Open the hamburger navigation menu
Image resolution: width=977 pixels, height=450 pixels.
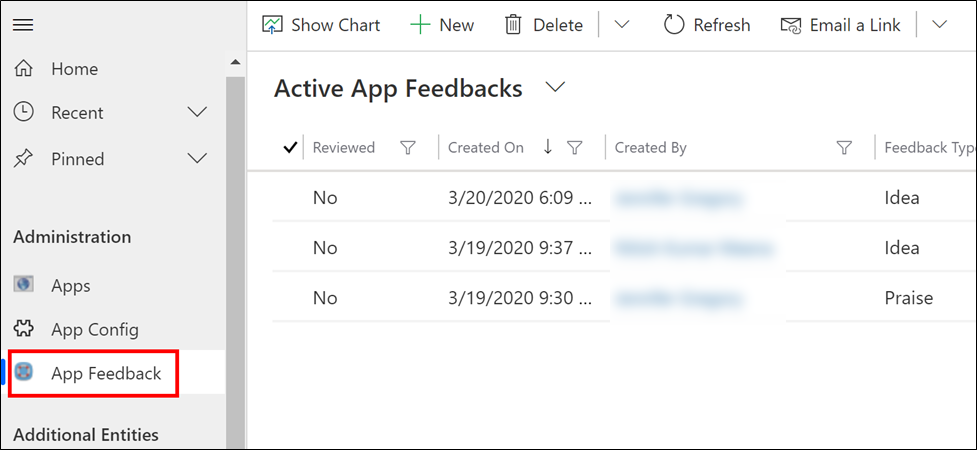pyautogui.click(x=23, y=25)
